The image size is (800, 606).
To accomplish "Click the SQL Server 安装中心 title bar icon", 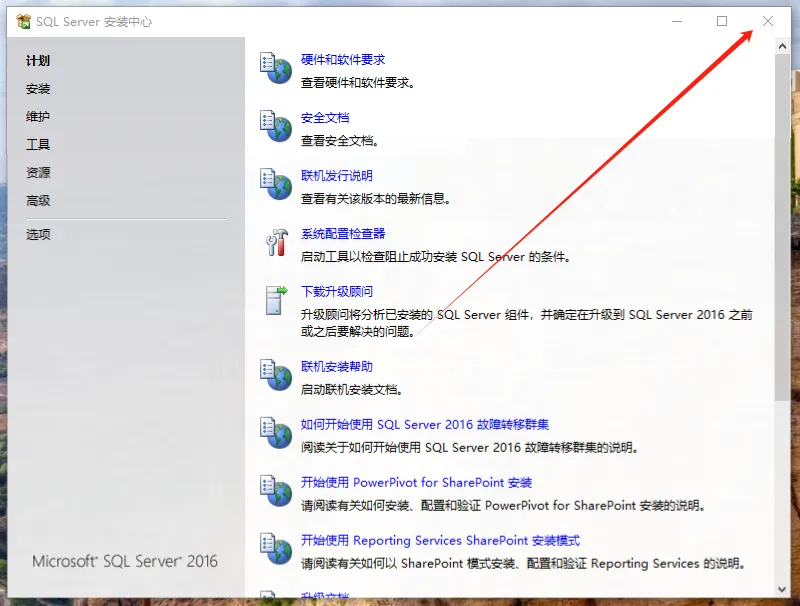I will click(23, 21).
